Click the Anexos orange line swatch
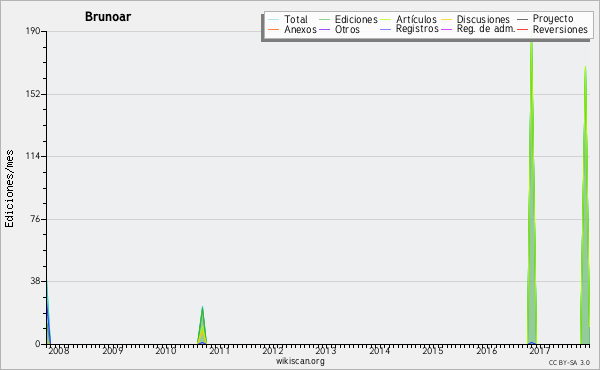Viewport: 600px width, 370px height. [x=274, y=29]
